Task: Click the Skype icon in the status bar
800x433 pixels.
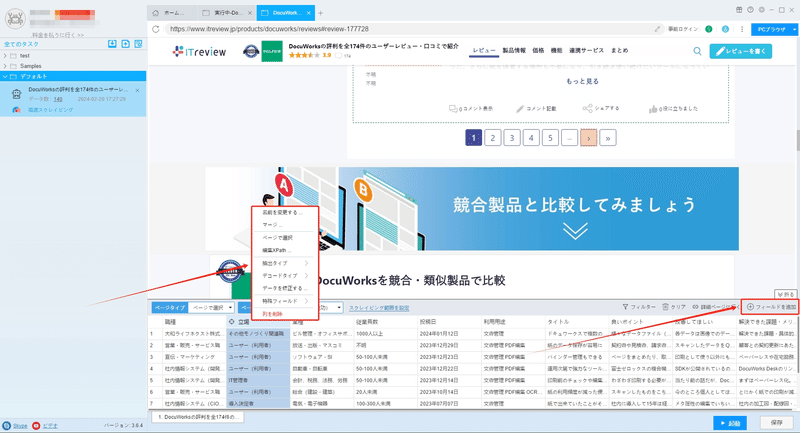Action: [7, 425]
